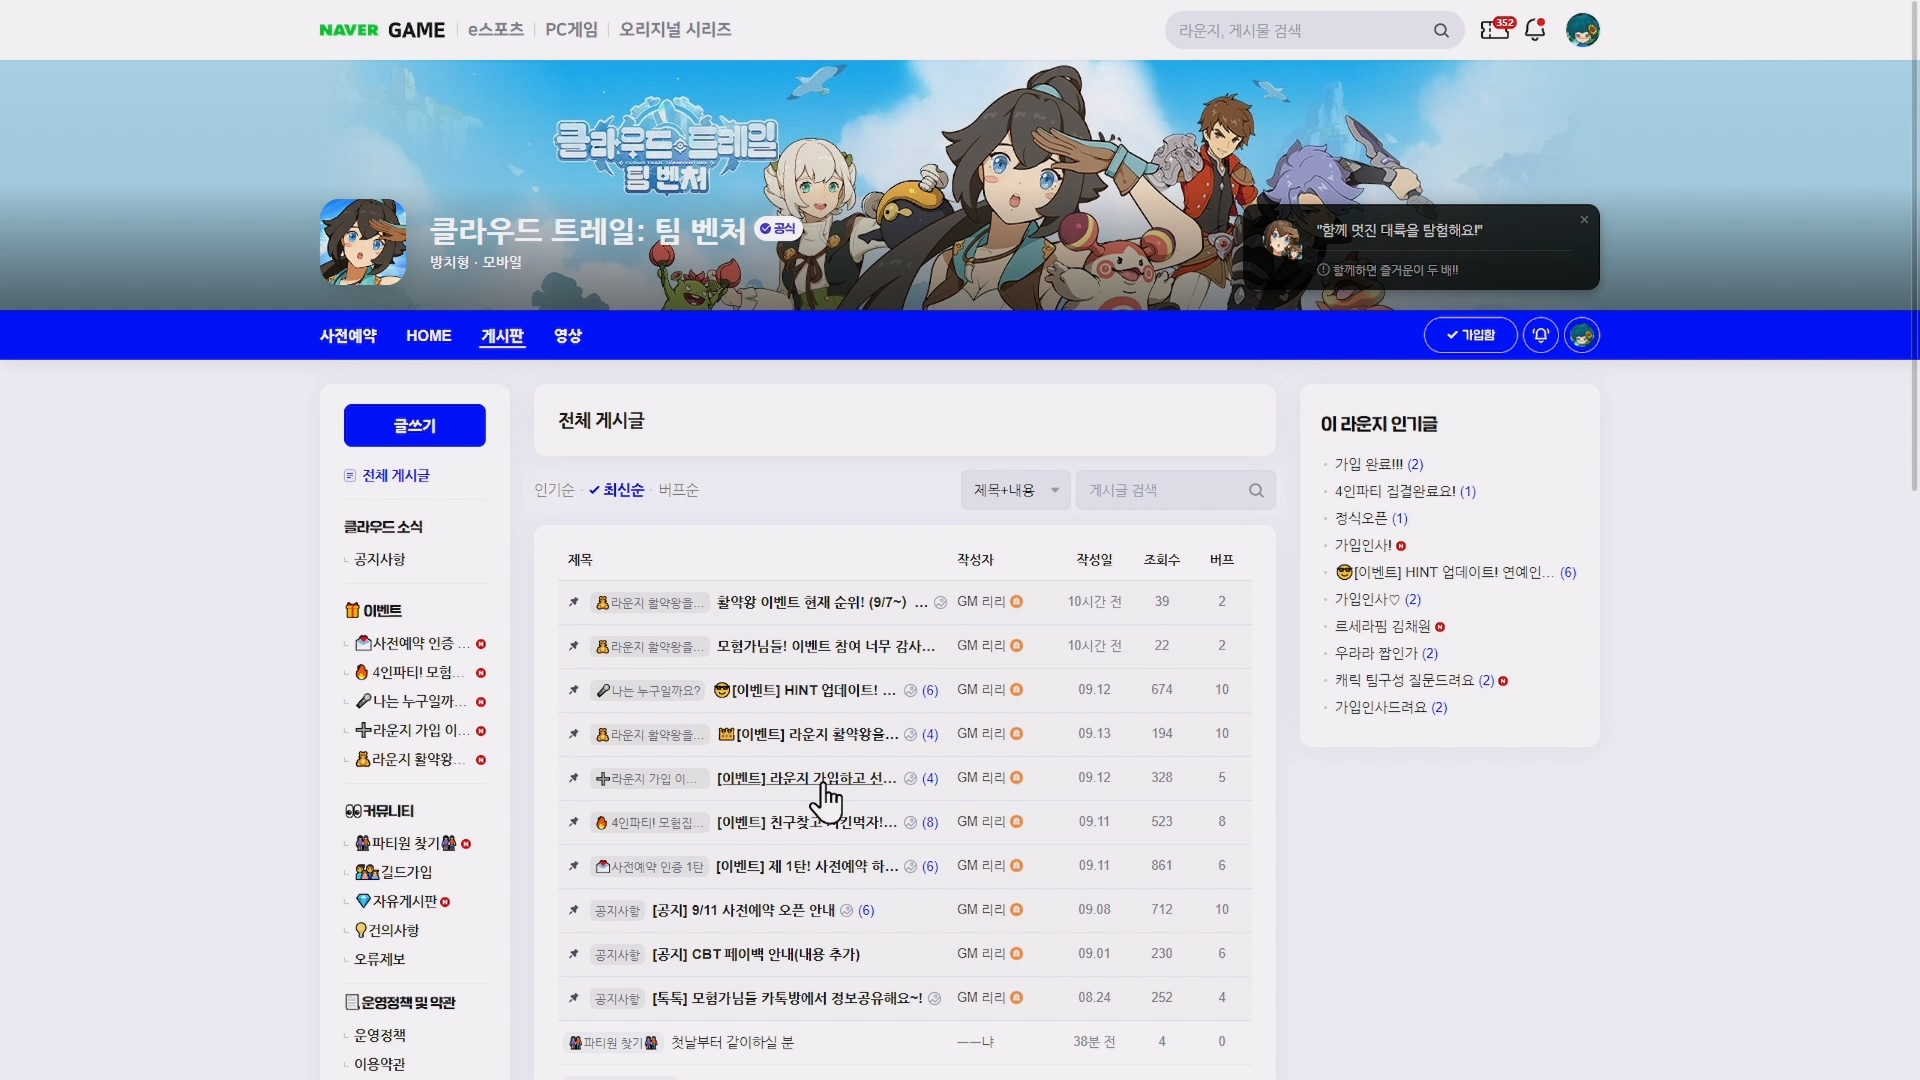
Task: Sort posts by 버프순
Action: coord(678,490)
